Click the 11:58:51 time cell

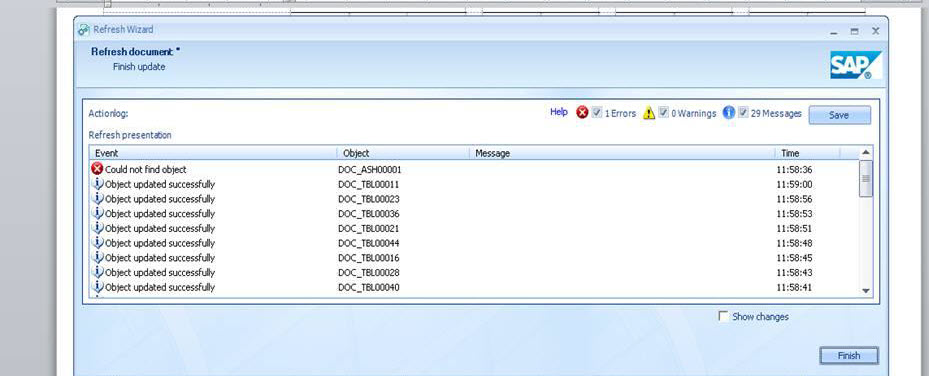click(794, 229)
